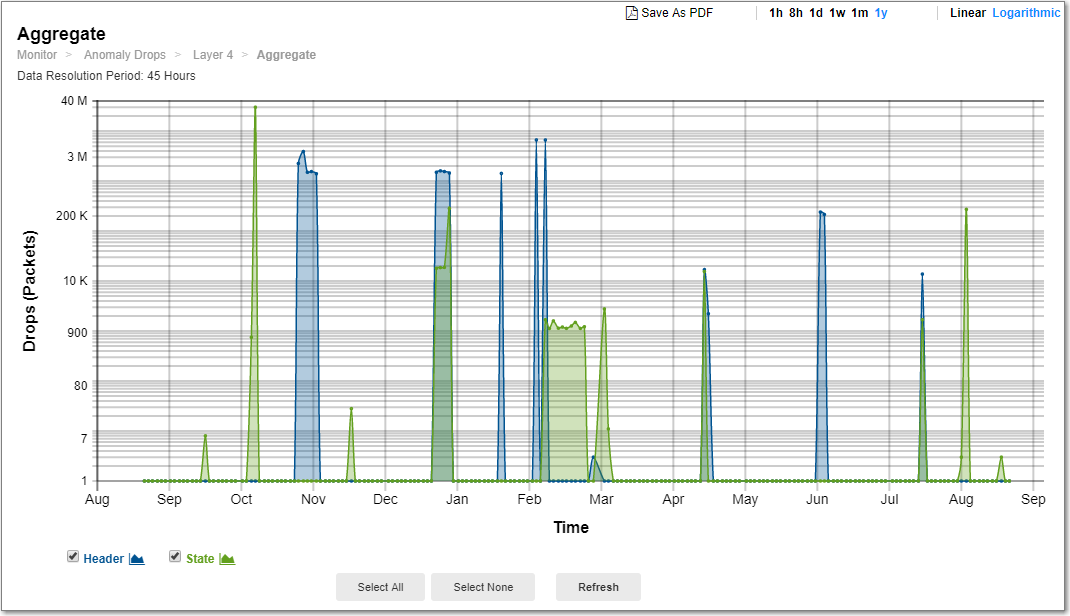Click the Aggregate breadcrumb item
This screenshot has height=616, width=1070.
click(286, 55)
